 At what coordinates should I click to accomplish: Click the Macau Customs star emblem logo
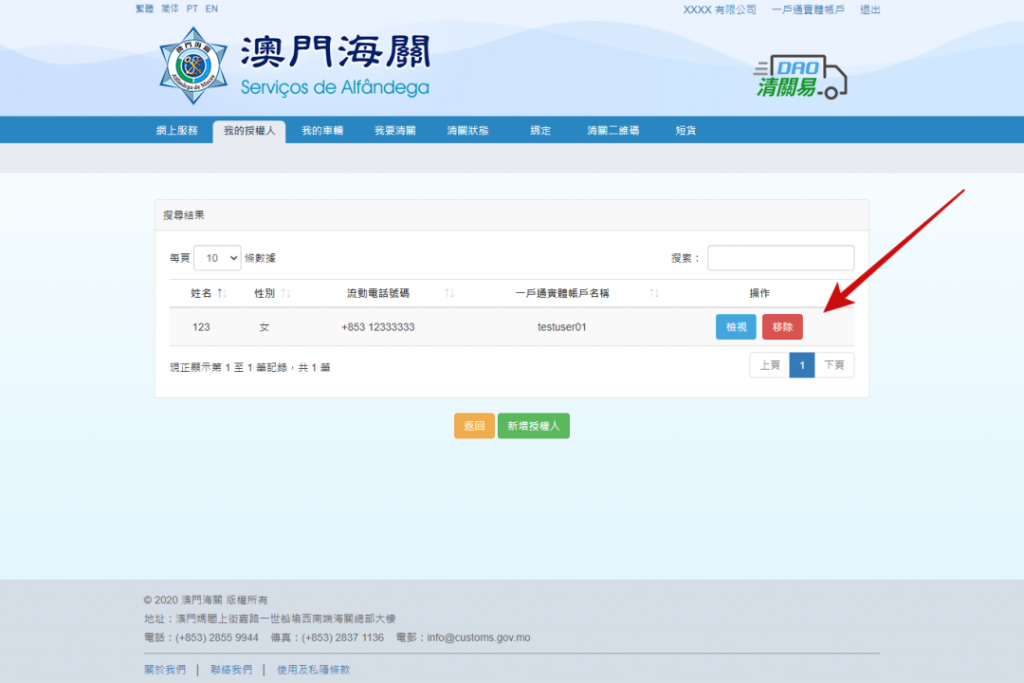point(193,65)
